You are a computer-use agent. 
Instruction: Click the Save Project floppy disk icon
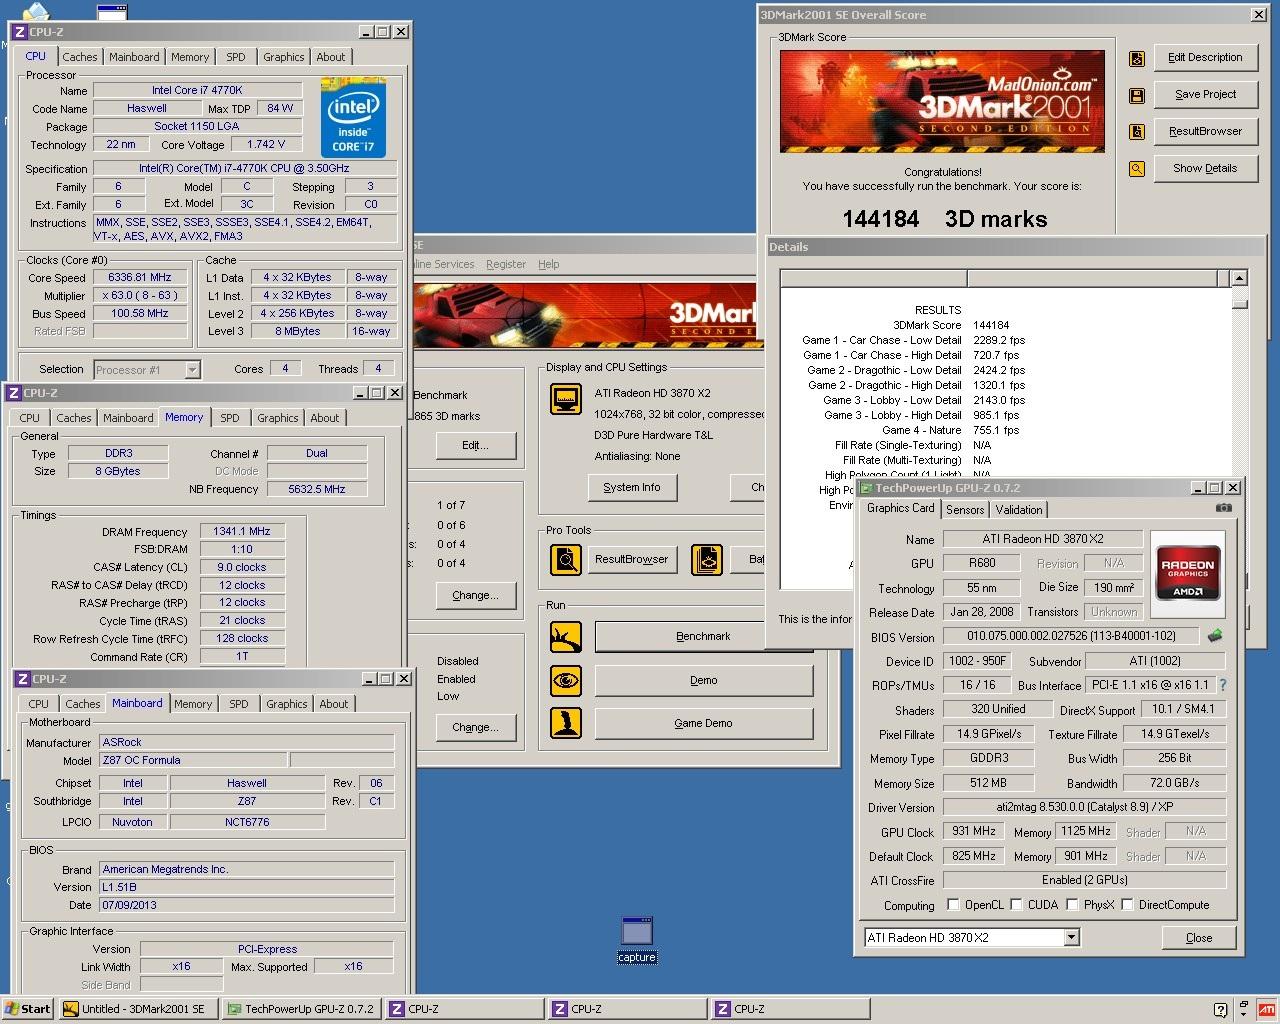point(1137,96)
